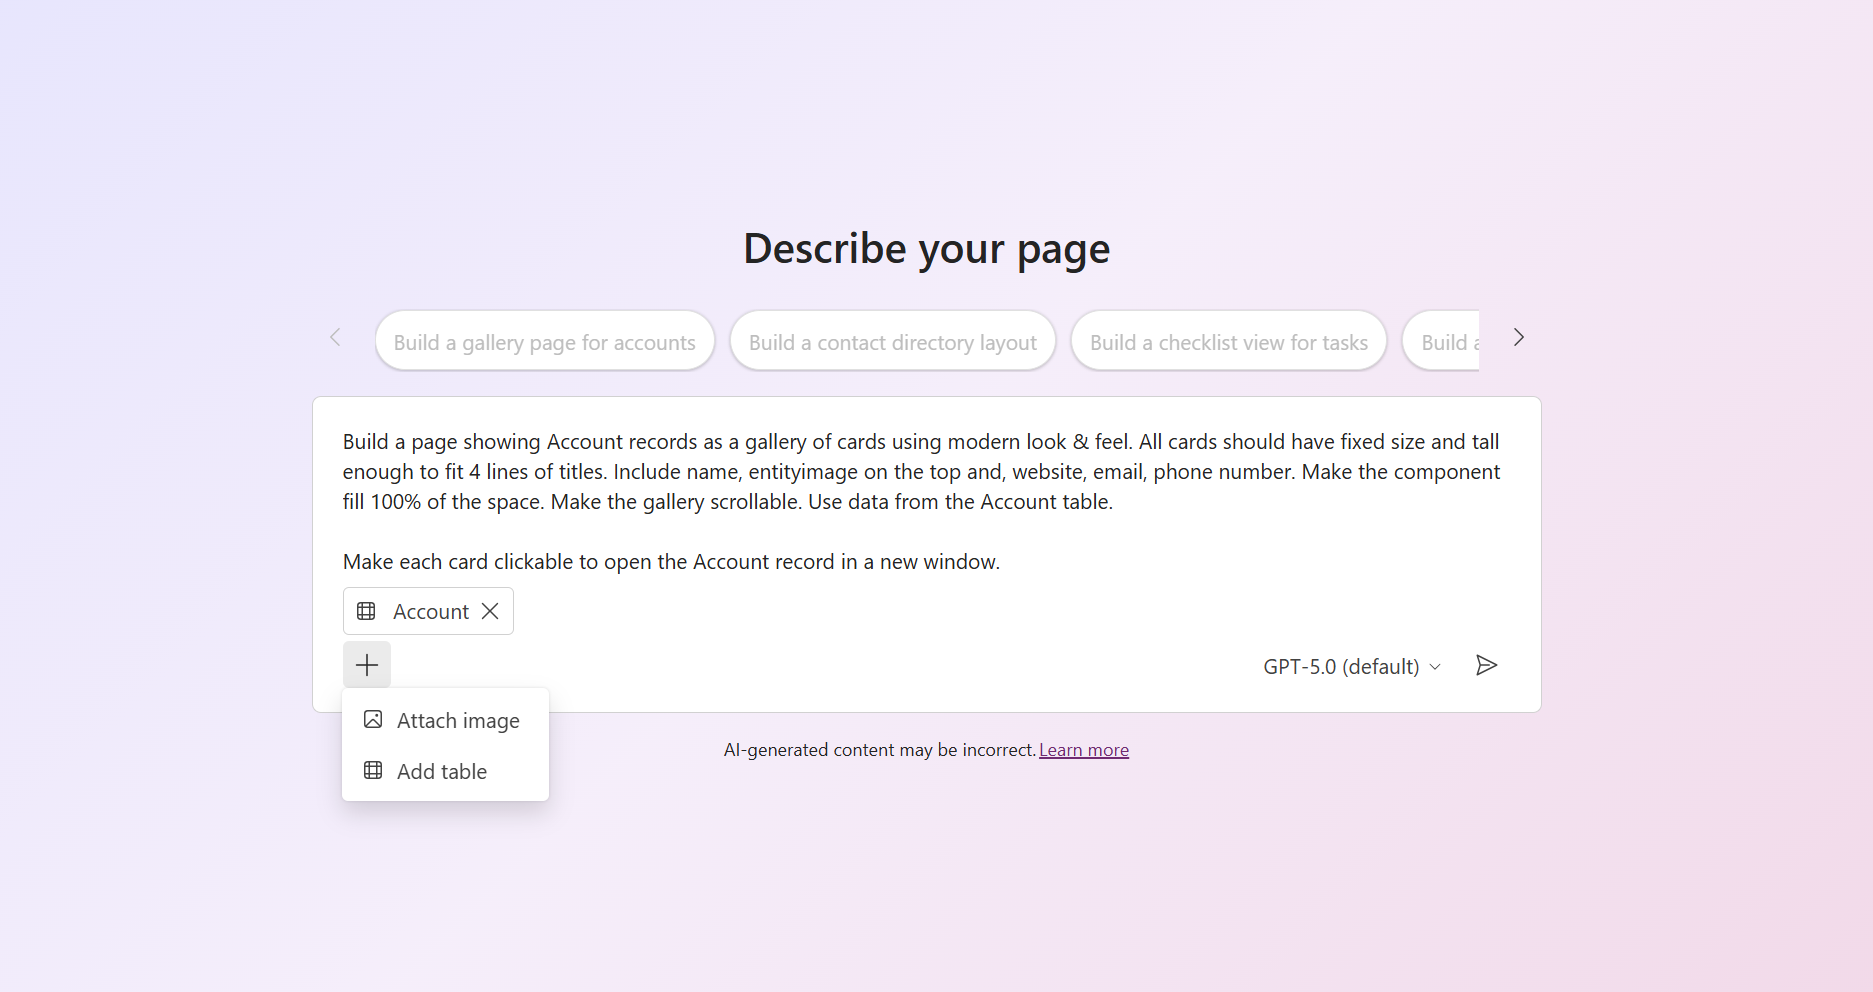This screenshot has height=992, width=1873.
Task: Click the Account chip label
Action: click(x=431, y=612)
